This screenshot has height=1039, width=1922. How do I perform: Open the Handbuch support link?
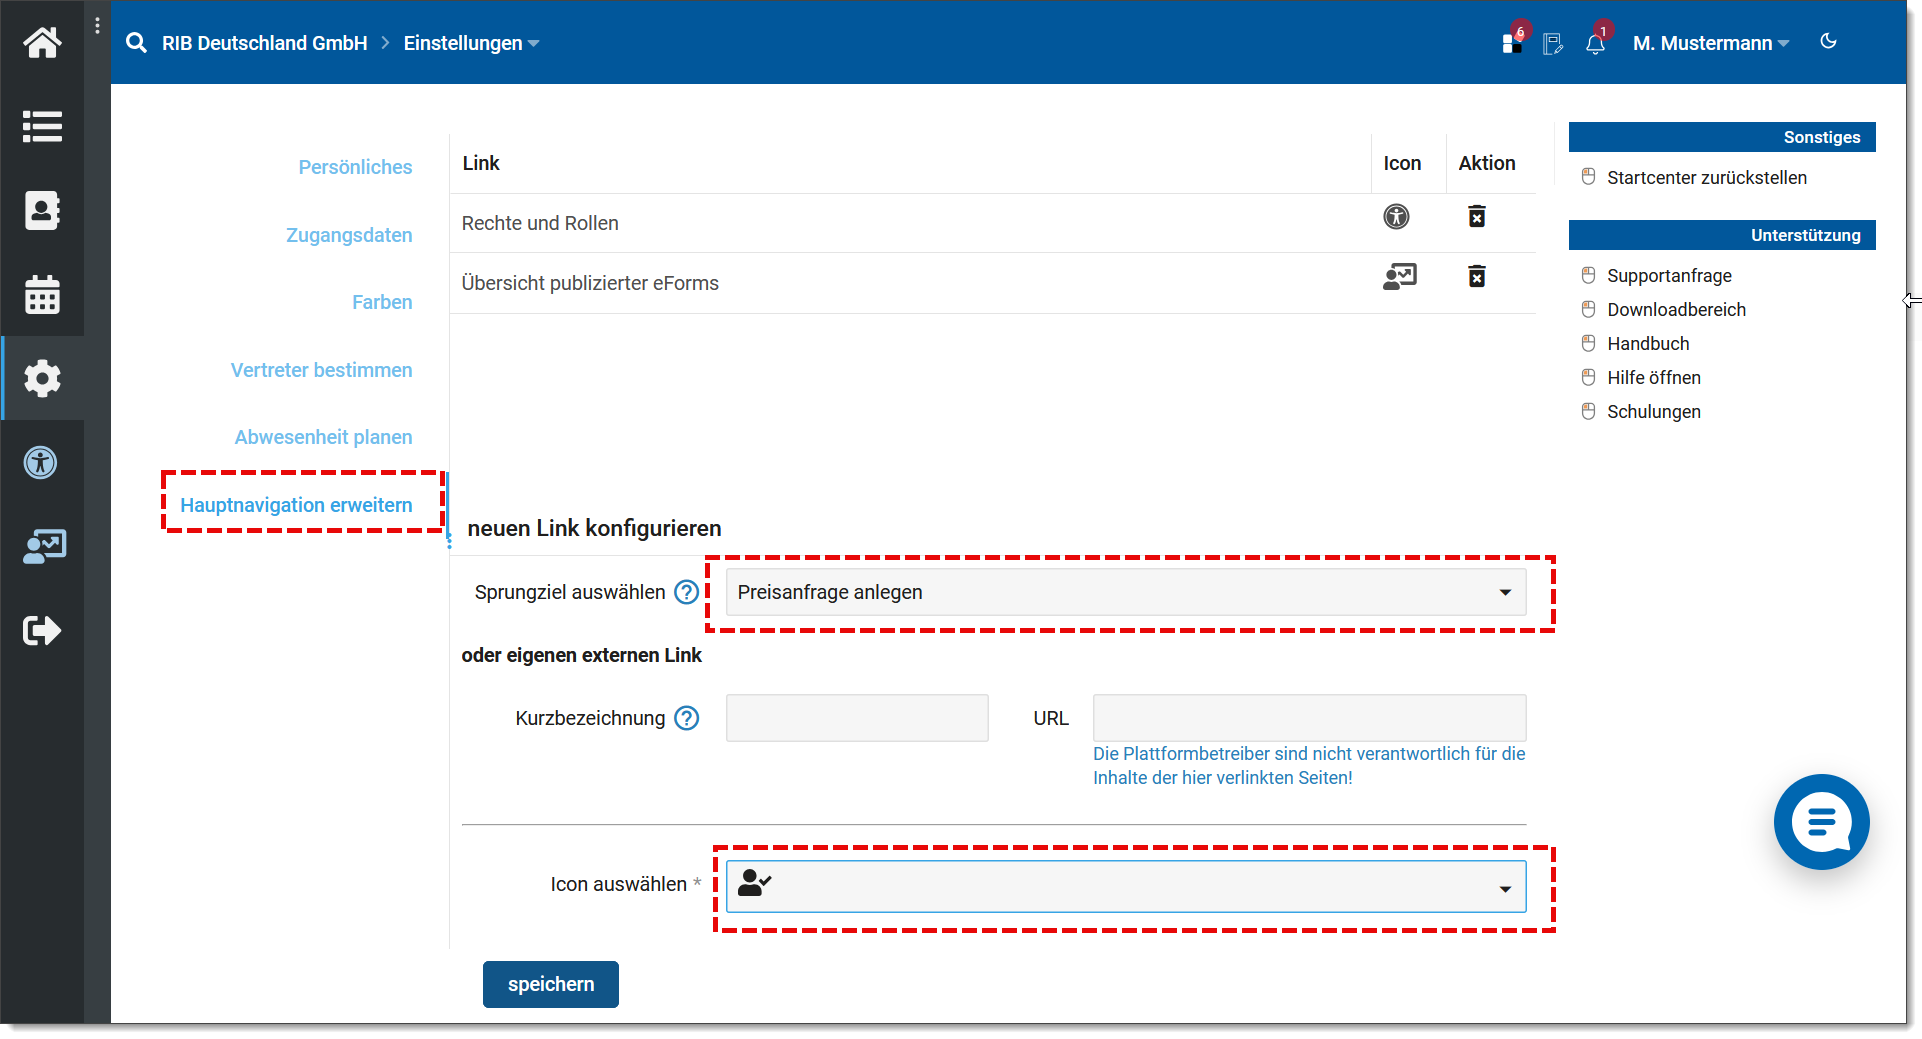tap(1648, 344)
